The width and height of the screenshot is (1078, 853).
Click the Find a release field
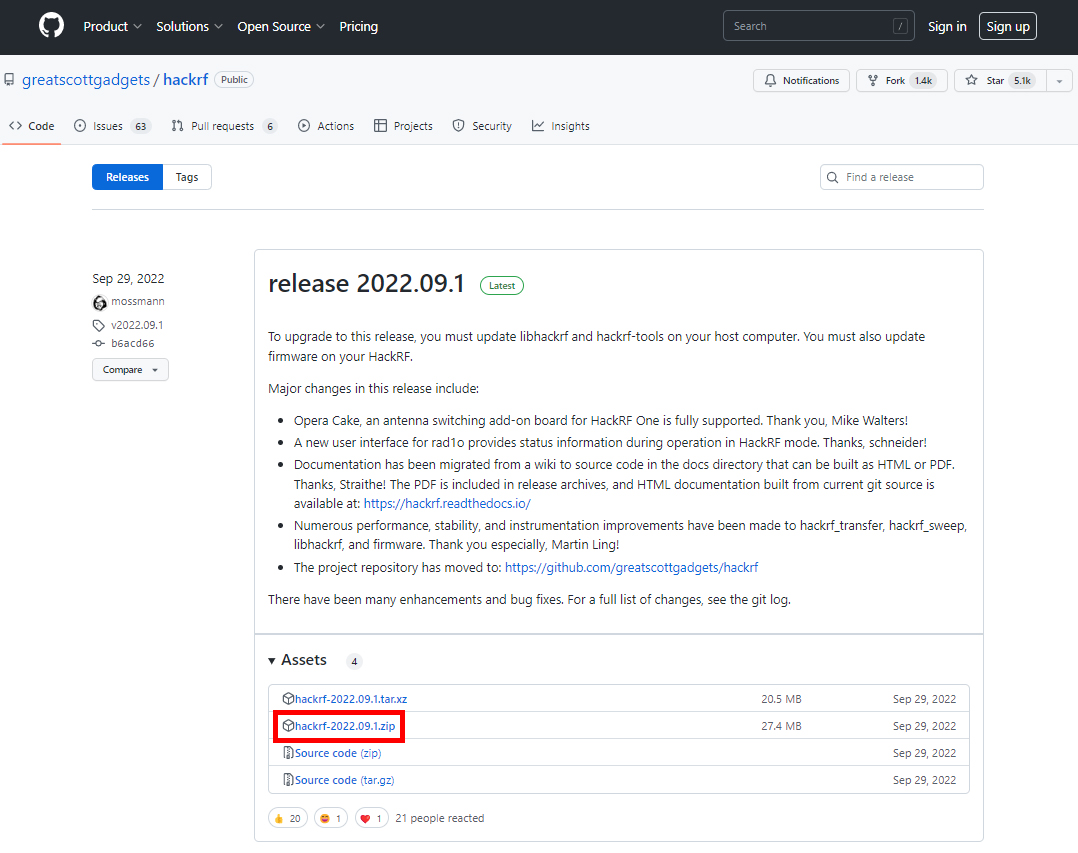click(x=901, y=177)
